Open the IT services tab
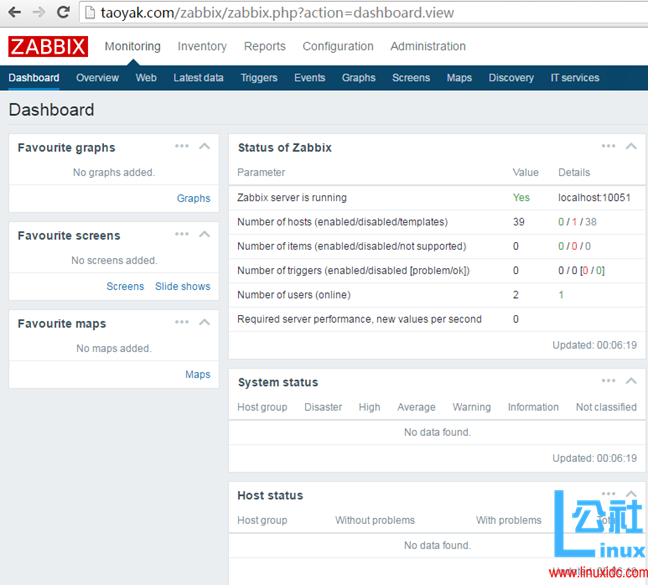This screenshot has height=585, width=648. [x=574, y=78]
